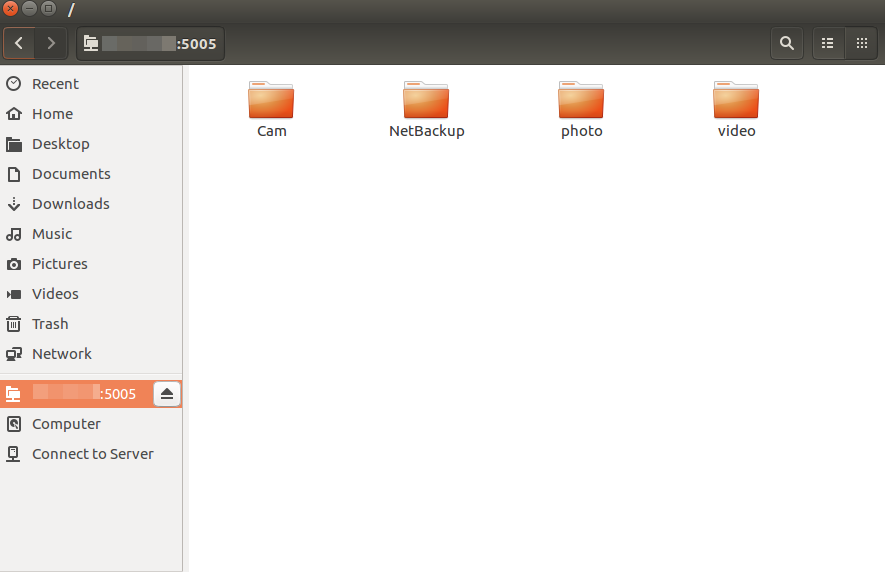Open Music in sidebar
Screen dimensions: 885x572
tap(91, 234)
